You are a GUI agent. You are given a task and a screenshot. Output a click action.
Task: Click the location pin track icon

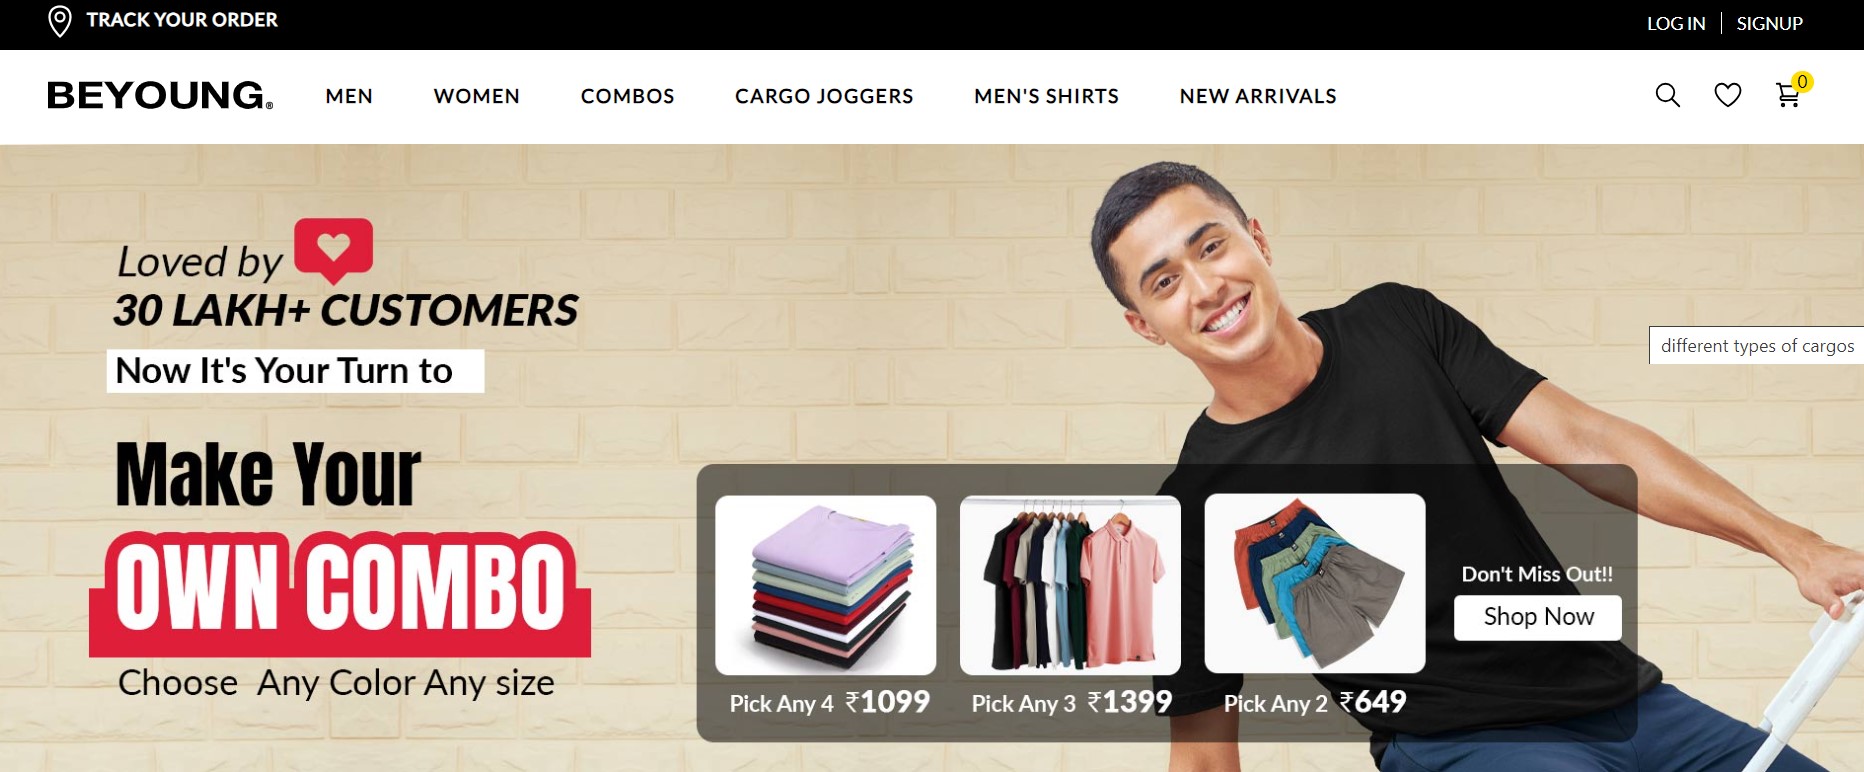(x=60, y=21)
